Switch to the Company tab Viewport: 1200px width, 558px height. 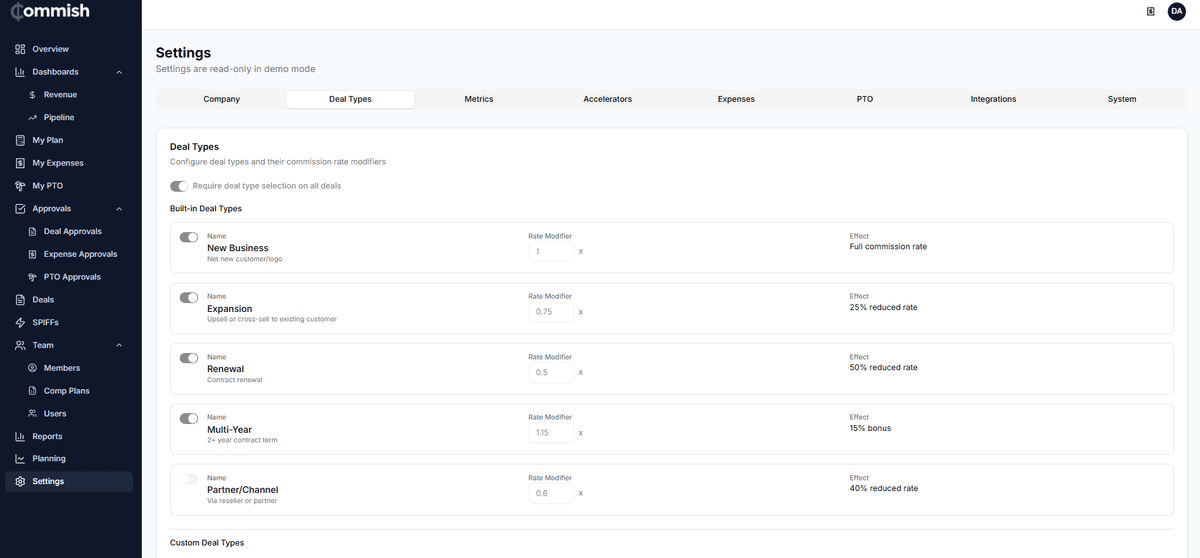[x=222, y=99]
